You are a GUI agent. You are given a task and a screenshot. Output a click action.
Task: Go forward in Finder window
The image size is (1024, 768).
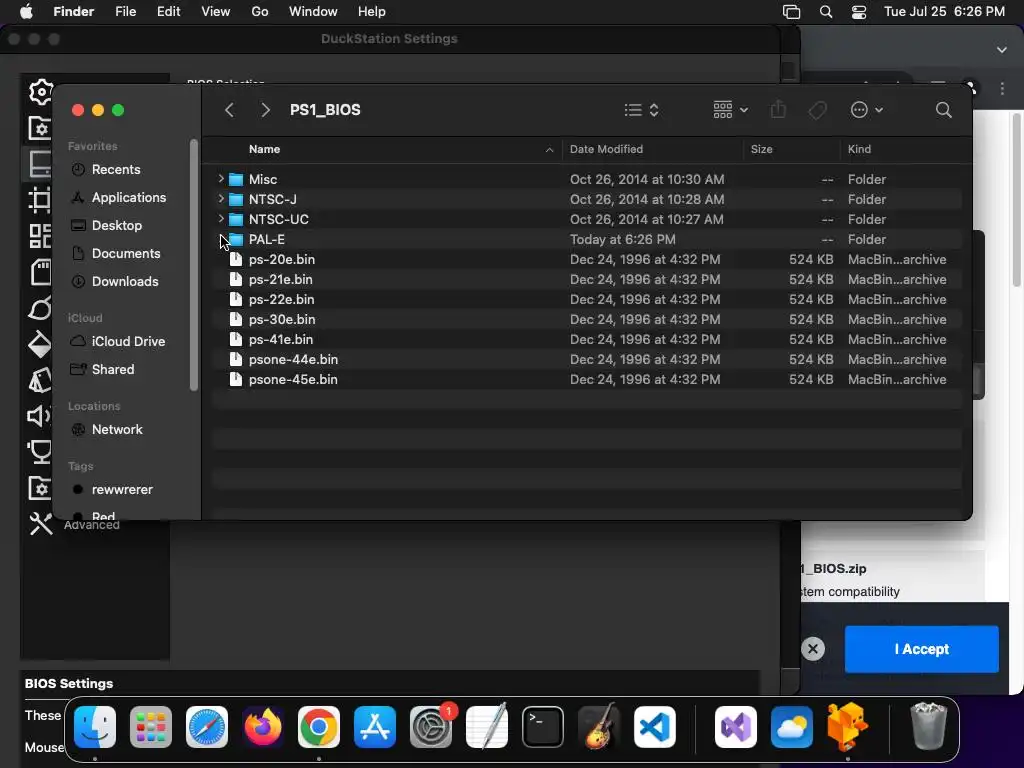[x=264, y=110]
